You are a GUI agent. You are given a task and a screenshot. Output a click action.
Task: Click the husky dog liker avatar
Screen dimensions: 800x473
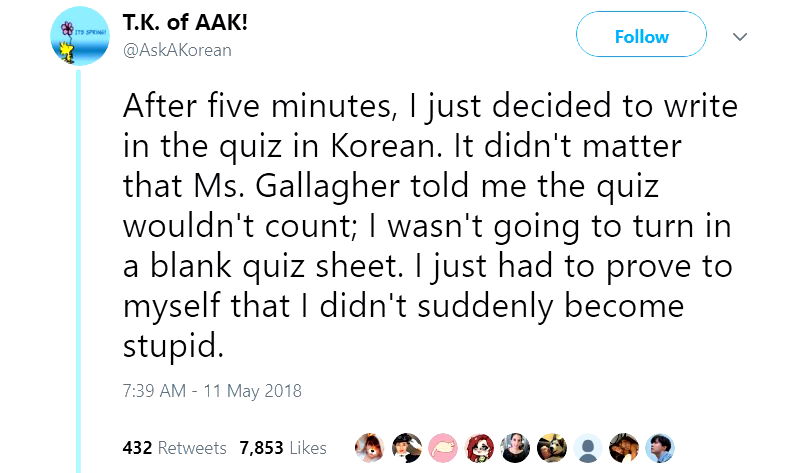(552, 447)
